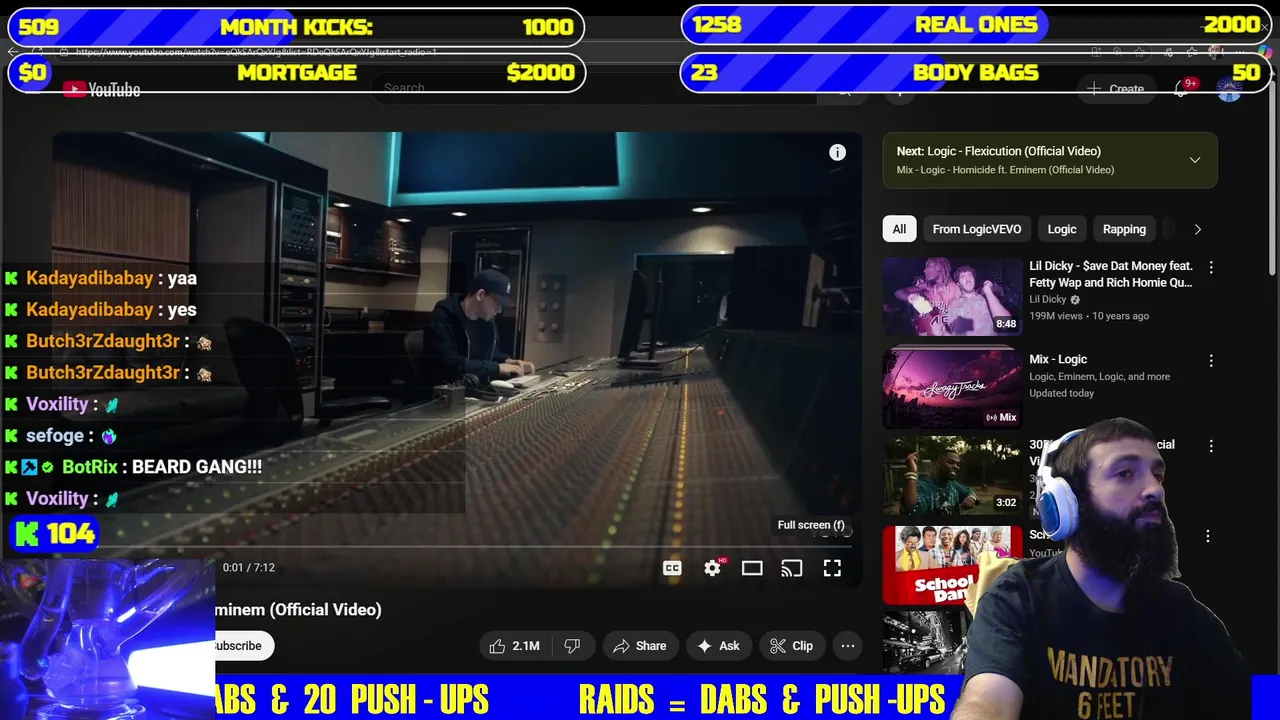The height and width of the screenshot is (720, 1280).
Task: Click the Lil Dicky channel name
Action: [x=1048, y=299]
